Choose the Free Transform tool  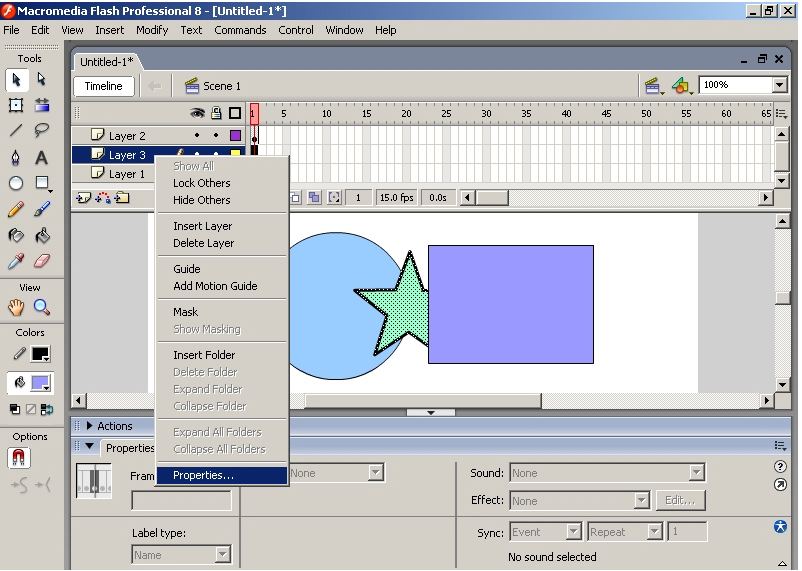coord(16,105)
